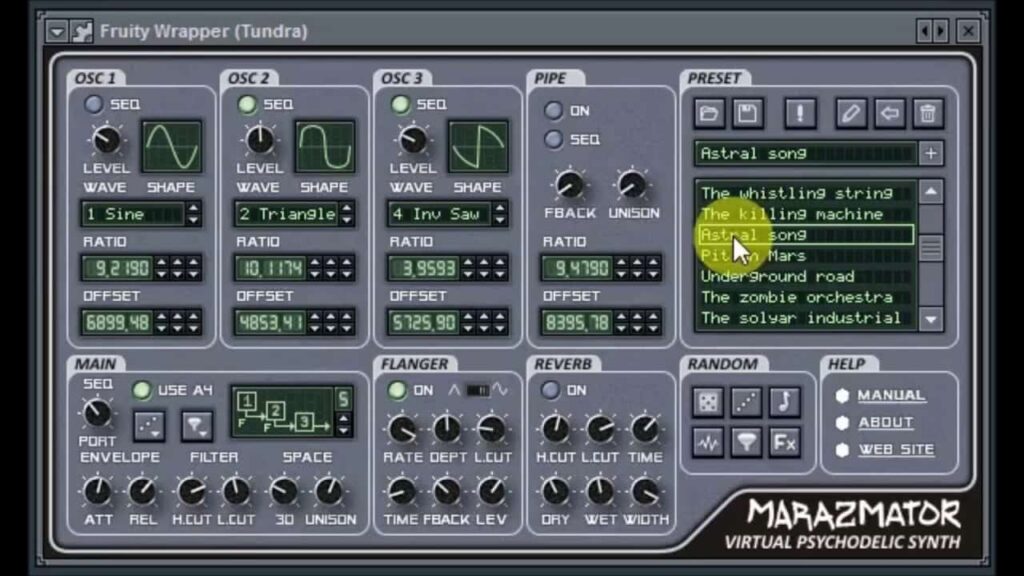Select 'The zombie orchestra' preset
This screenshot has height=576, width=1024.
pyautogui.click(x=796, y=297)
